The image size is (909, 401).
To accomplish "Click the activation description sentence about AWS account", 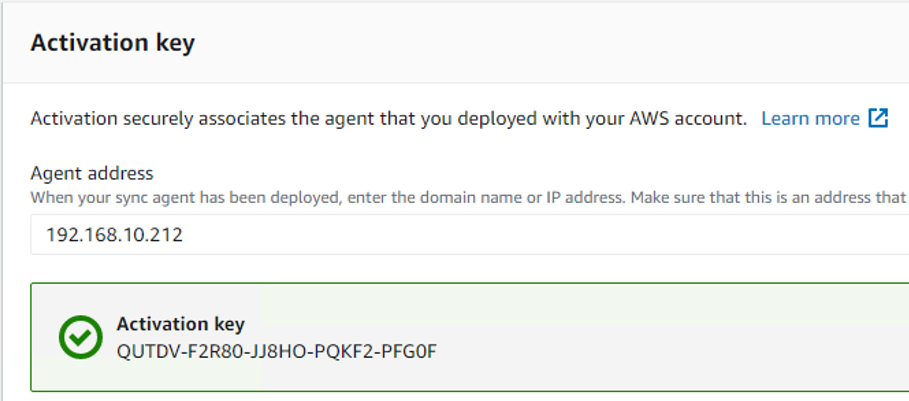I will (x=388, y=119).
